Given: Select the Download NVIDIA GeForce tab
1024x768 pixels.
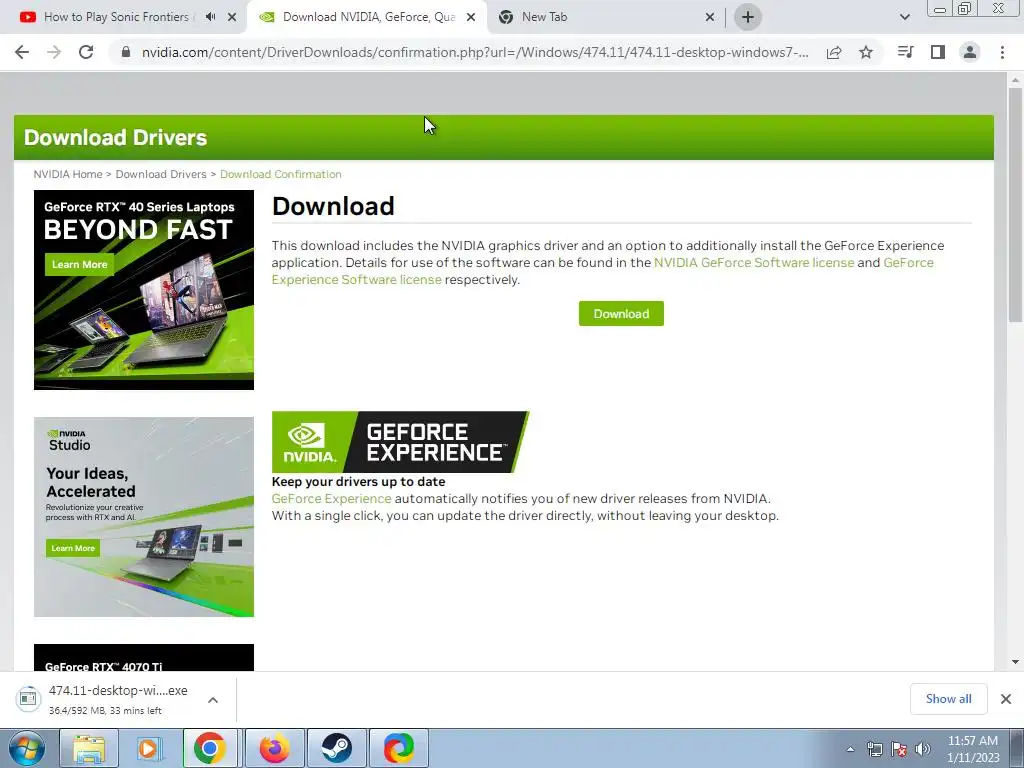Looking at the screenshot, I should click(x=369, y=17).
